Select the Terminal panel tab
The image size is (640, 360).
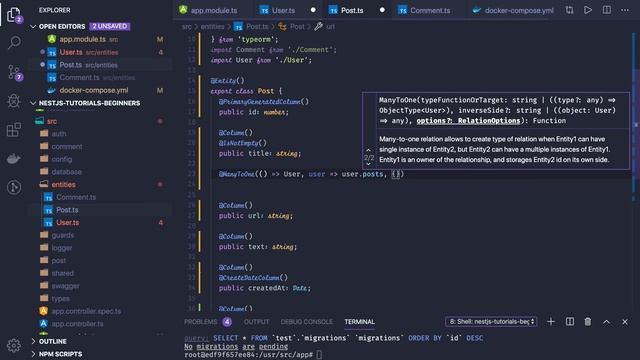[x=359, y=322]
